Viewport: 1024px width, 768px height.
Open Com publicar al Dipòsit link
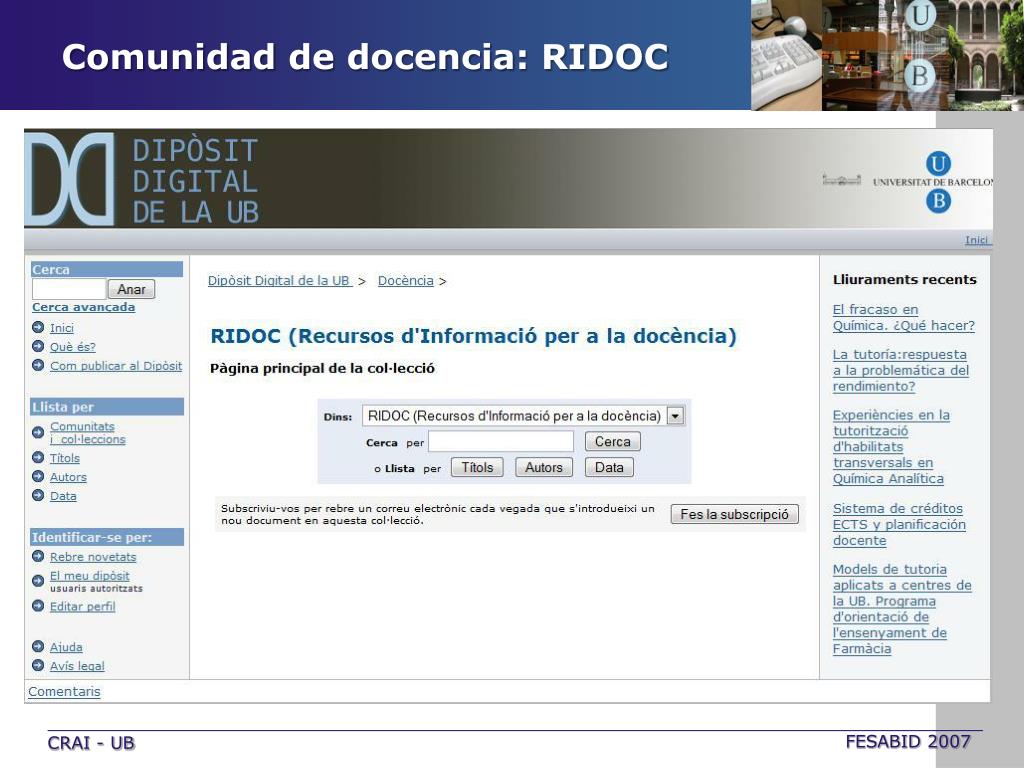tap(116, 366)
